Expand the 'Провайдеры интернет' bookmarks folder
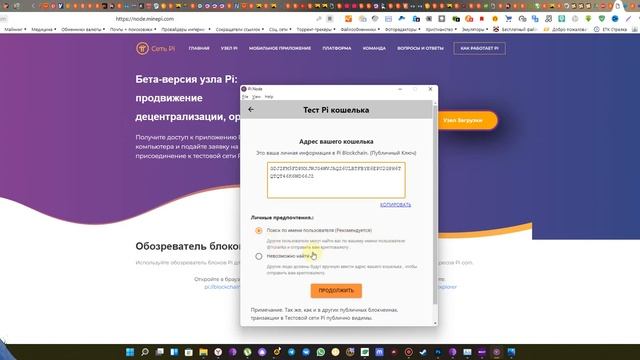This screenshot has height=360, width=640. click(x=186, y=29)
